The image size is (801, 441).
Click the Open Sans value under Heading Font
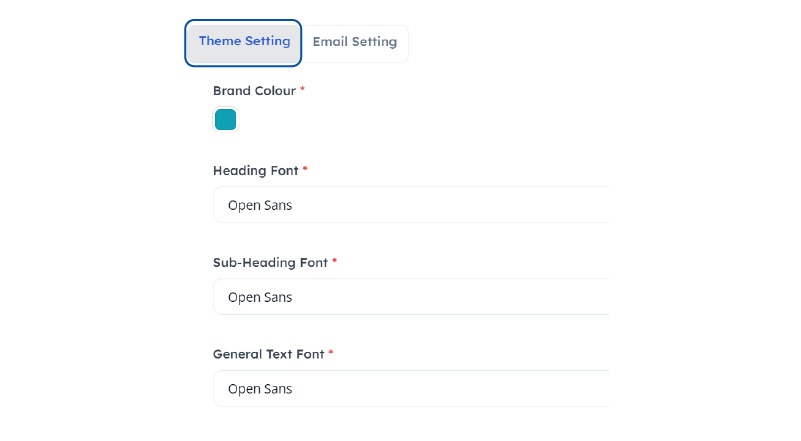coord(260,205)
